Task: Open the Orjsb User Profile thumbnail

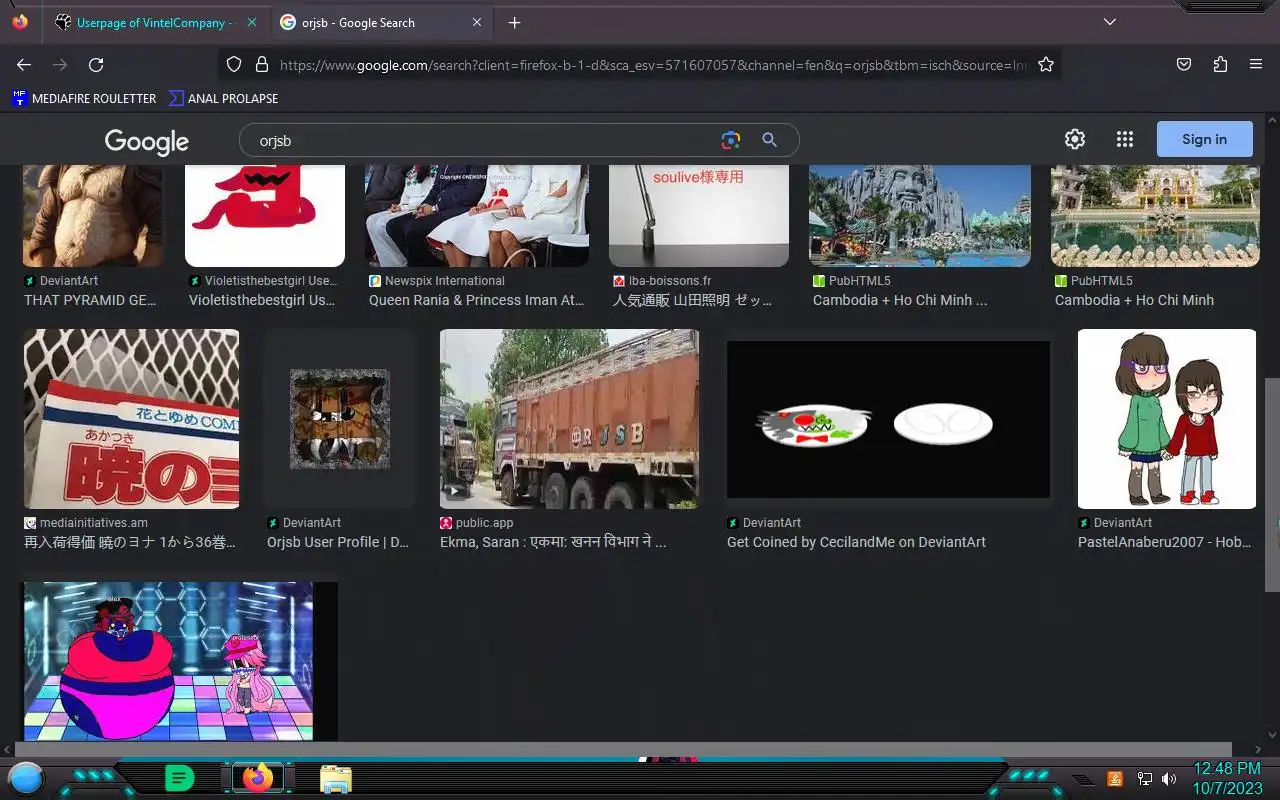Action: pos(340,419)
